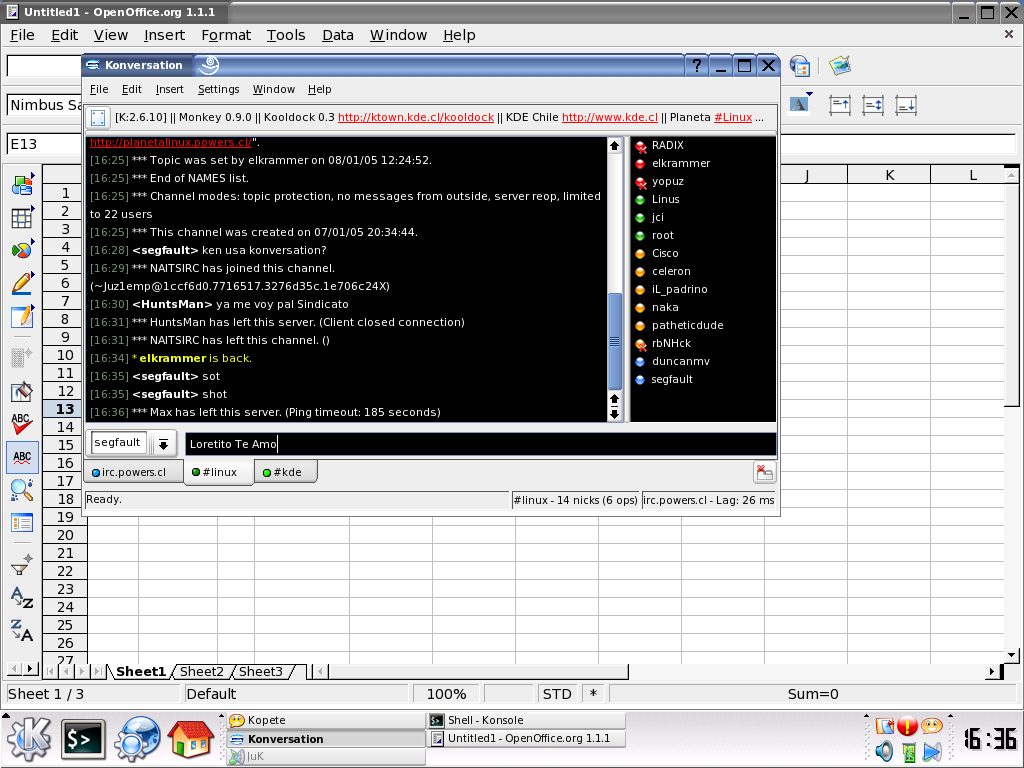This screenshot has width=1024, height=768.
Task: Click the topic edit button beside channel topic
Action: click(x=98, y=118)
